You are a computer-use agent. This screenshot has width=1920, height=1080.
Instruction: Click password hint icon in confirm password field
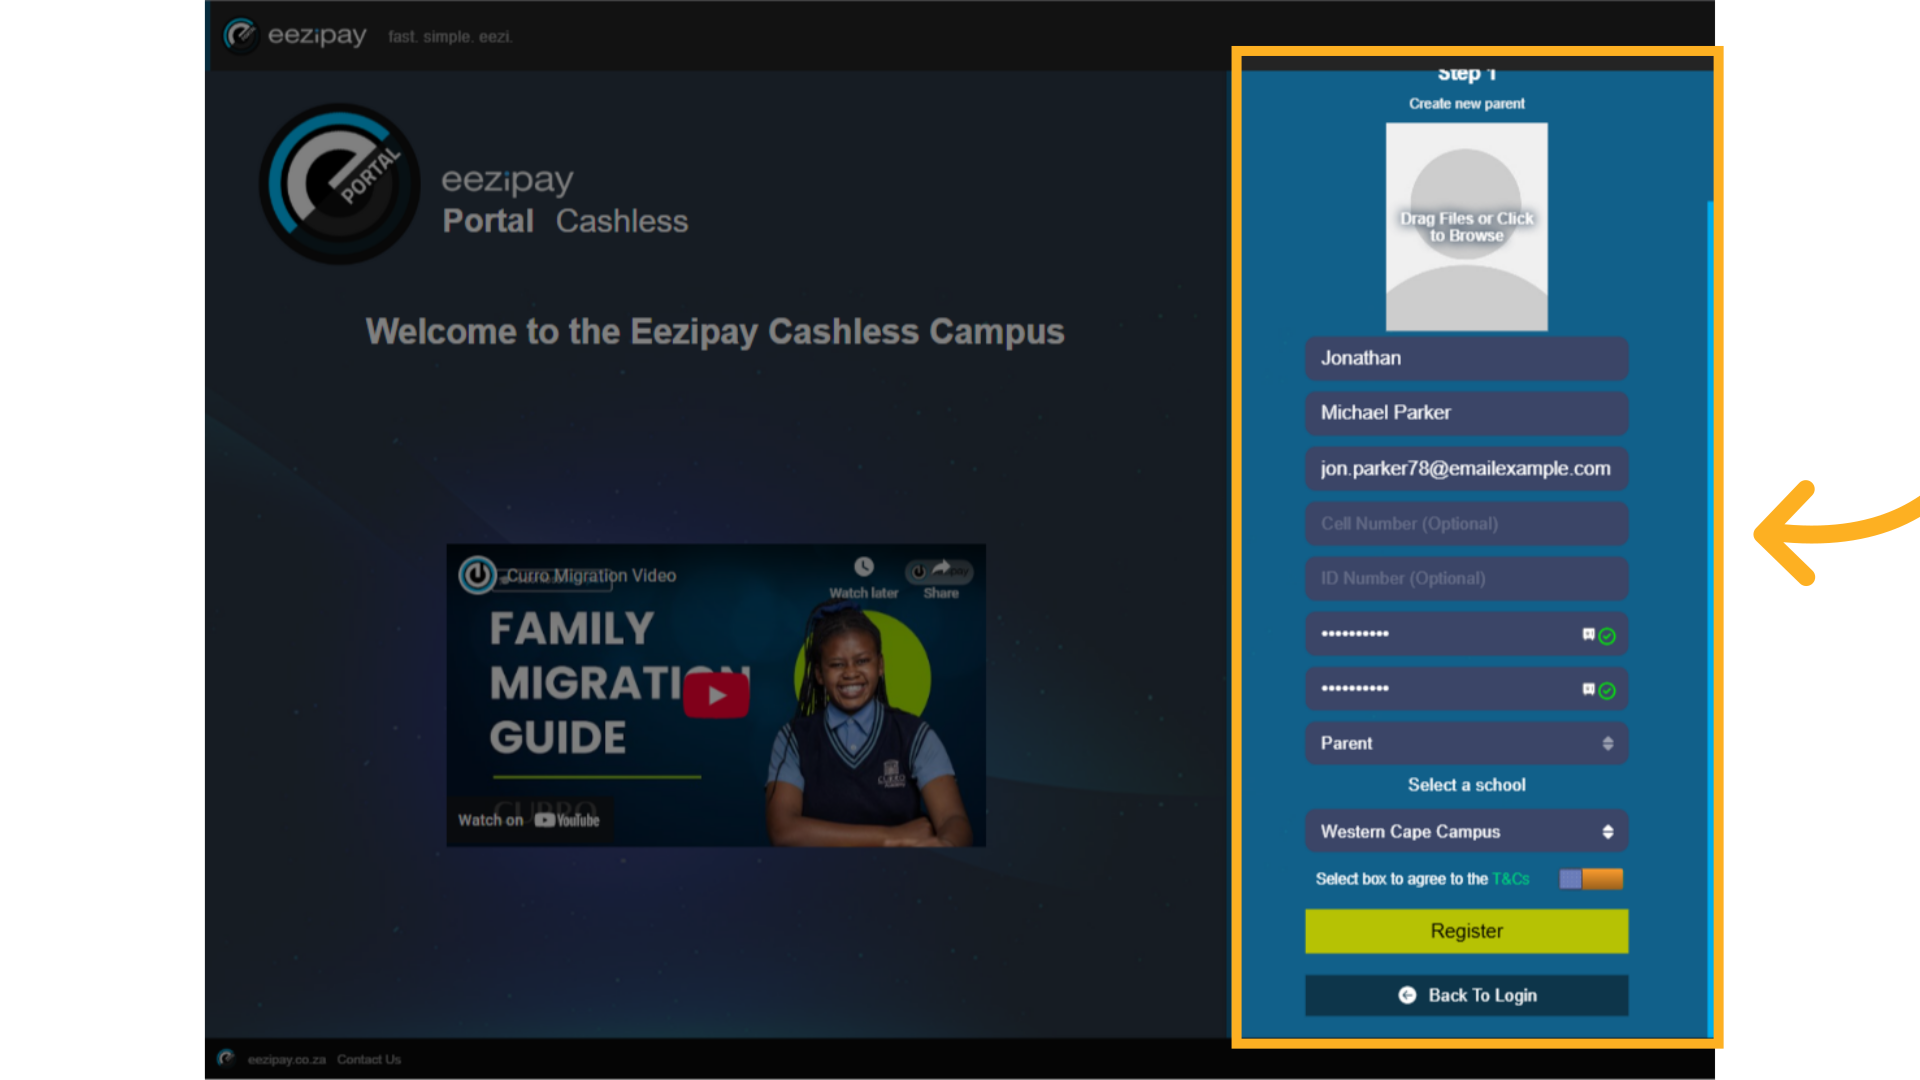click(1588, 689)
